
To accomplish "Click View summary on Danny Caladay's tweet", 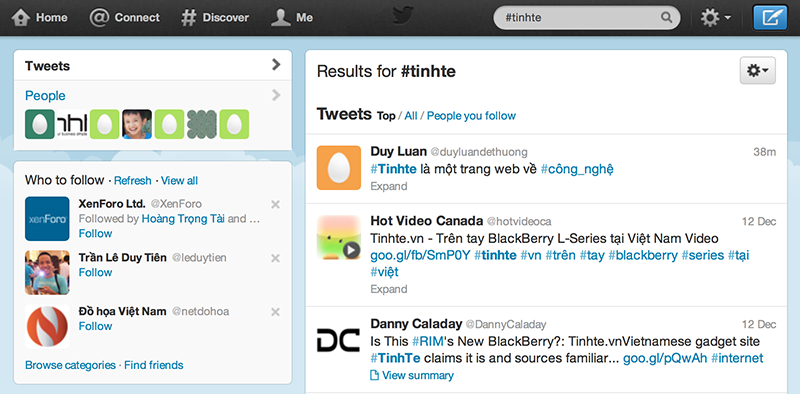I will click(412, 376).
